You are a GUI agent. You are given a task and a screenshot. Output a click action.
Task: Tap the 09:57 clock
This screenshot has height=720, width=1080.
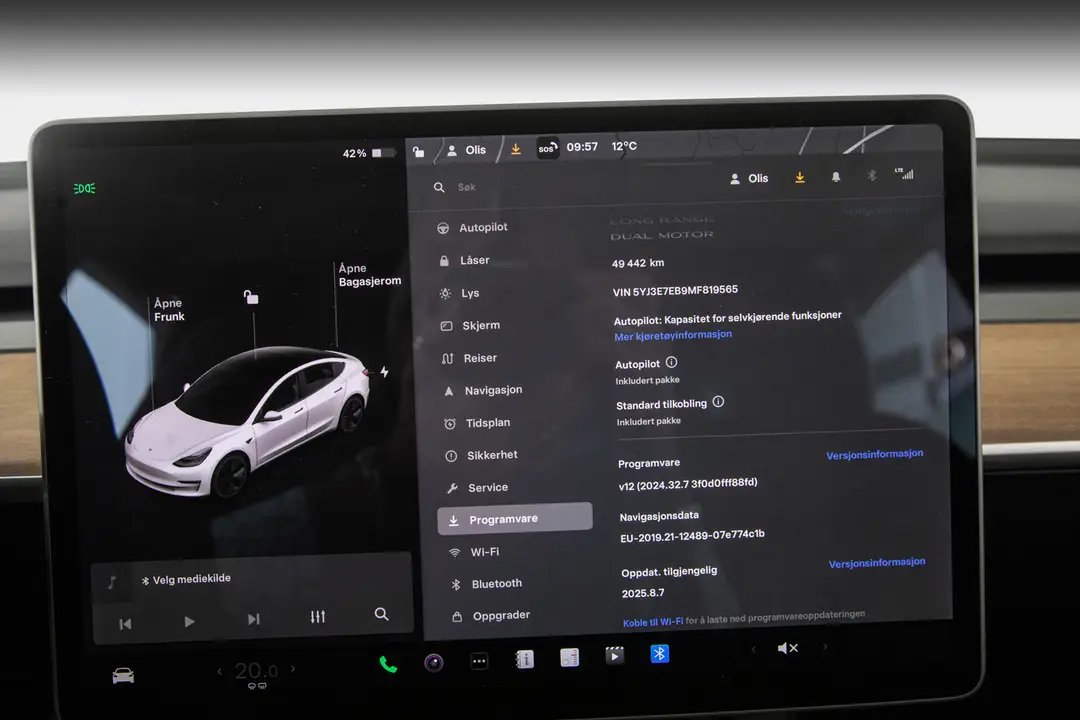[582, 147]
